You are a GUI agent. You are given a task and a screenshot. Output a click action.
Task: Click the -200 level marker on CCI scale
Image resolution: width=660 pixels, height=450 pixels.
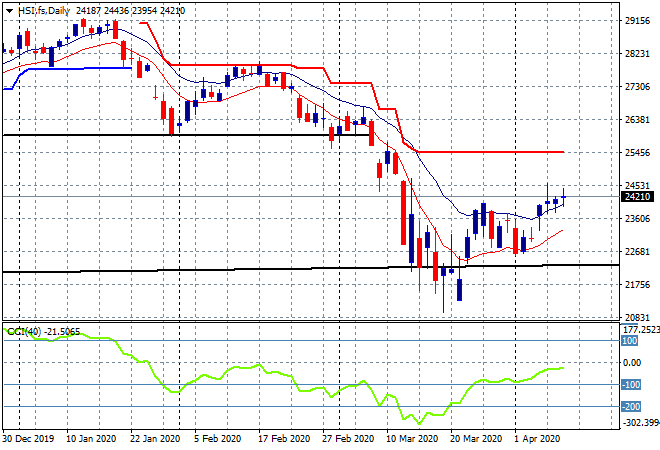[631, 407]
